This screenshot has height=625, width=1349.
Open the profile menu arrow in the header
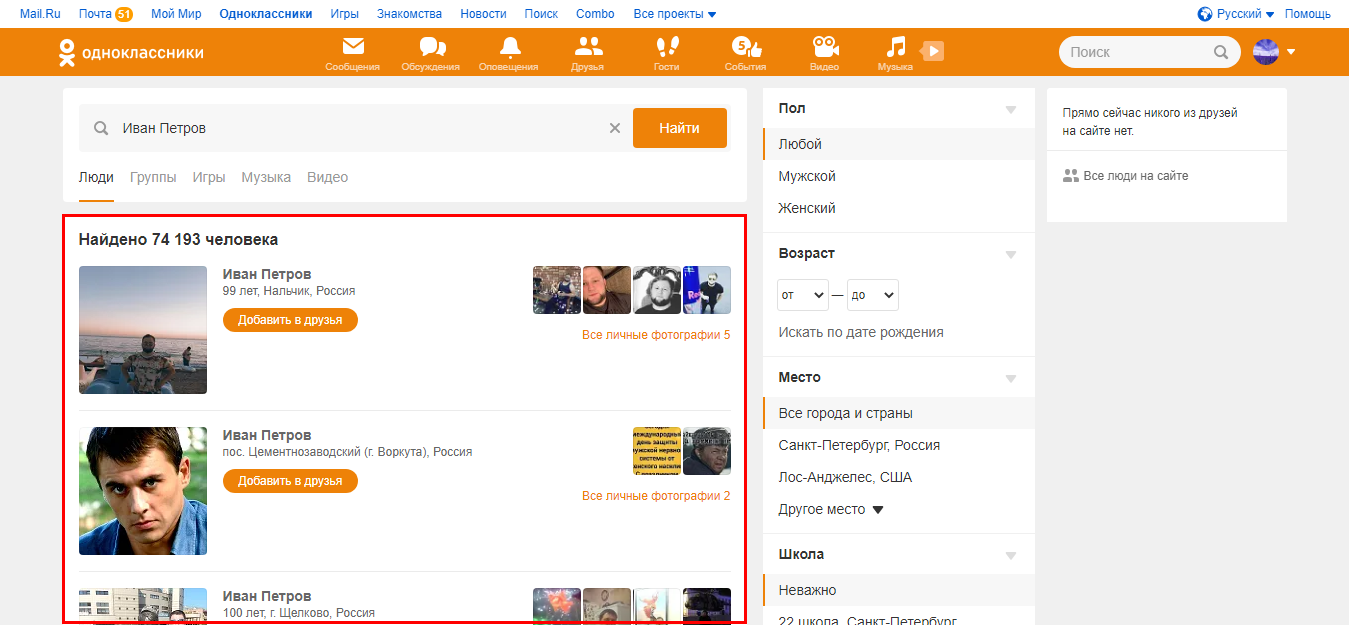(1291, 52)
